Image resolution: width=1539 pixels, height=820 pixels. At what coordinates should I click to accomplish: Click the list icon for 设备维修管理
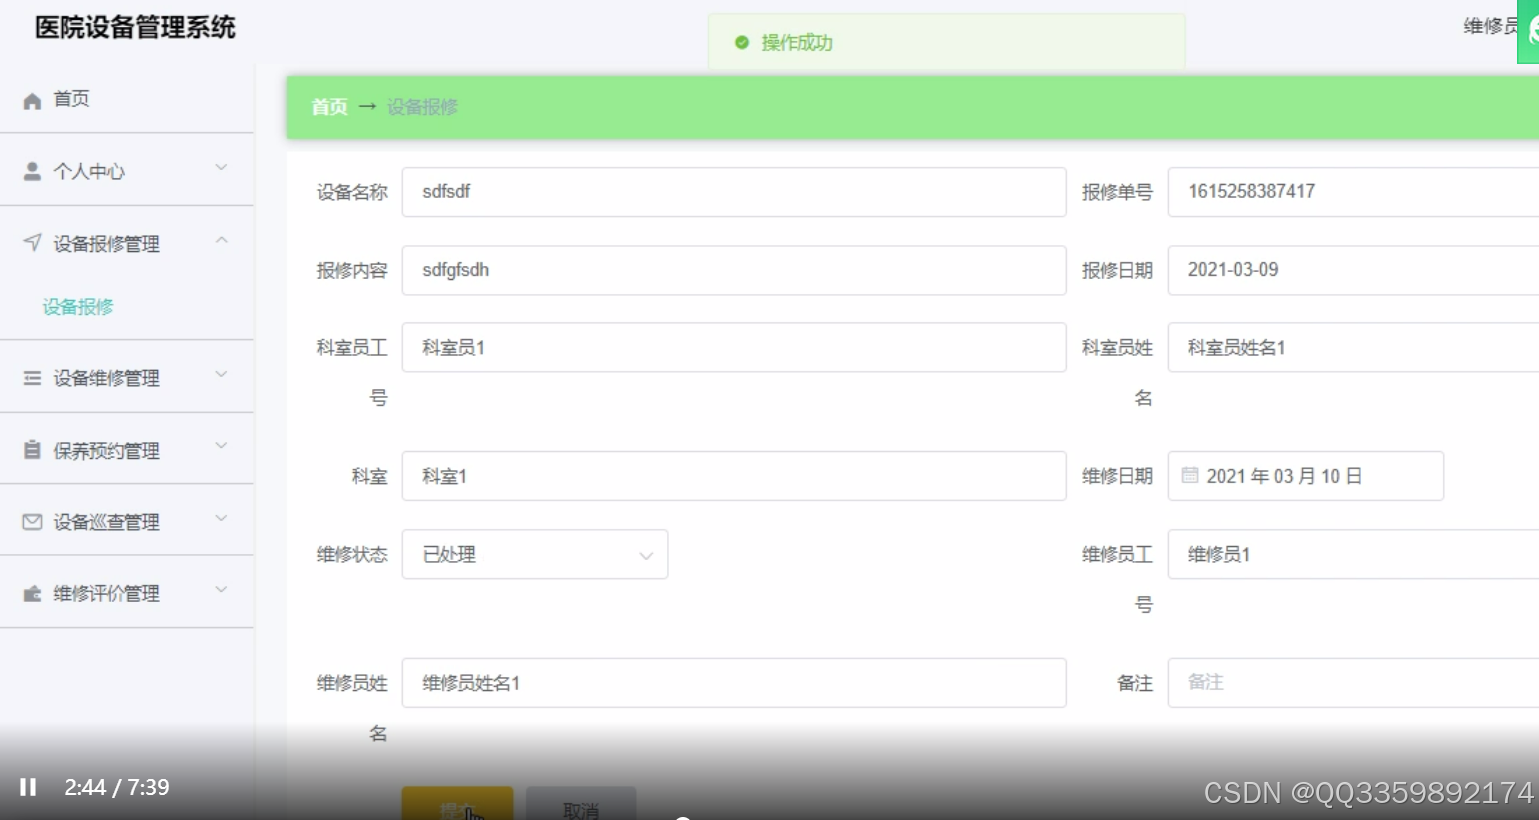32,378
